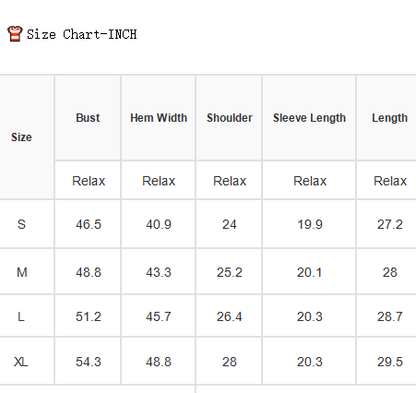Screen dimensions: 416x393
Task: Select the Hem Width column header
Action: tap(159, 118)
